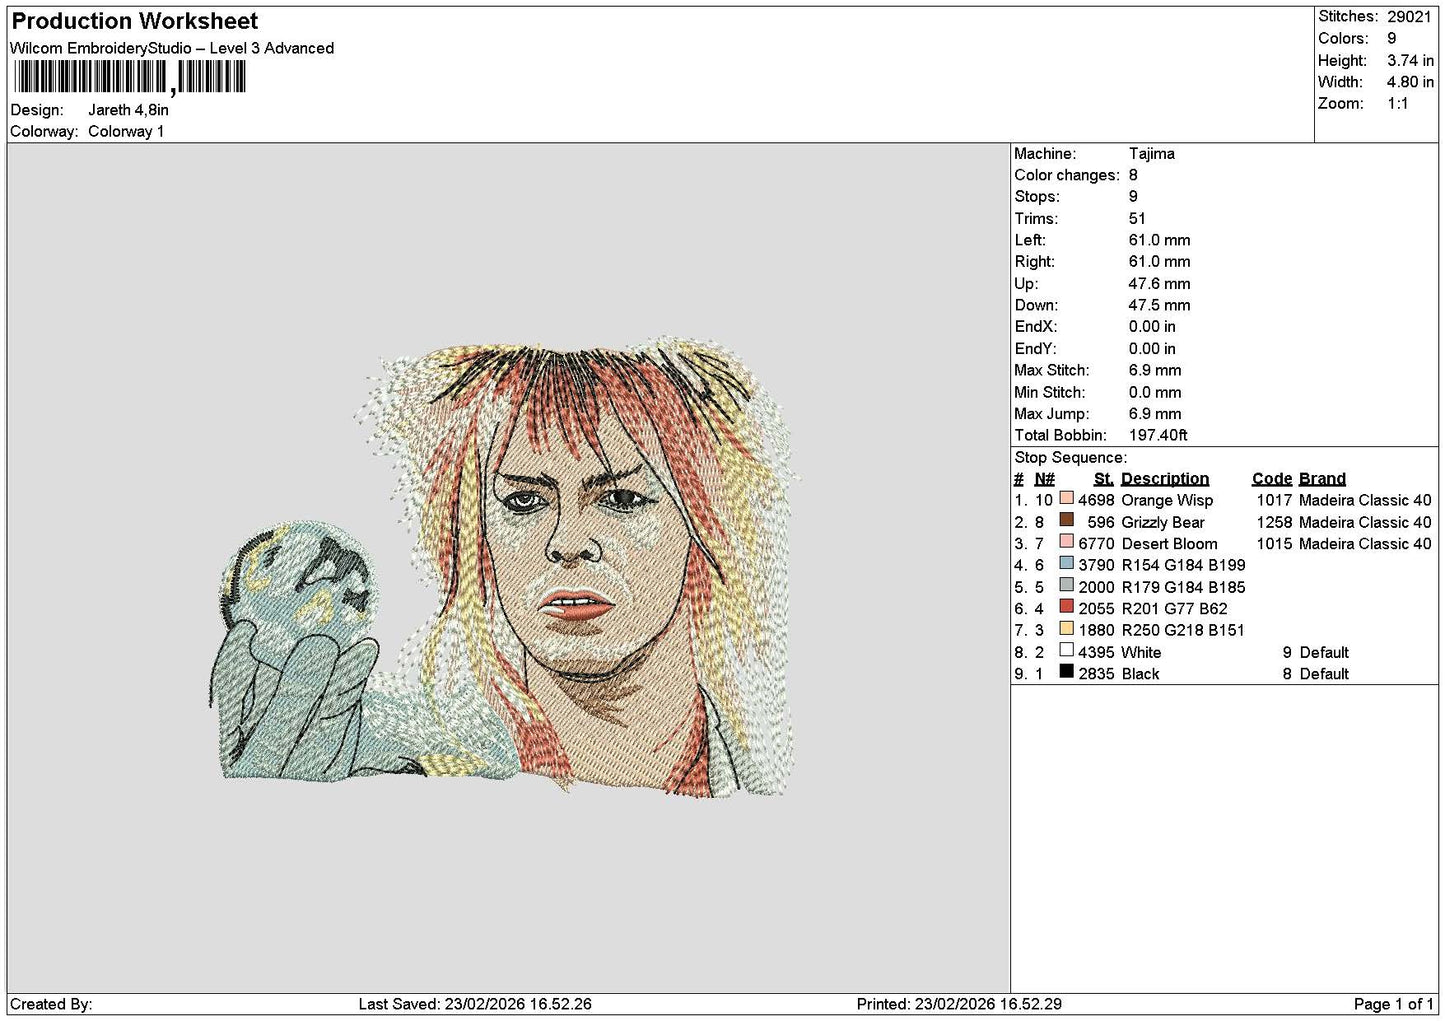The height and width of the screenshot is (1021, 1445).
Task: Click the 'Page 1 of 1' footer text
Action: (1393, 1004)
